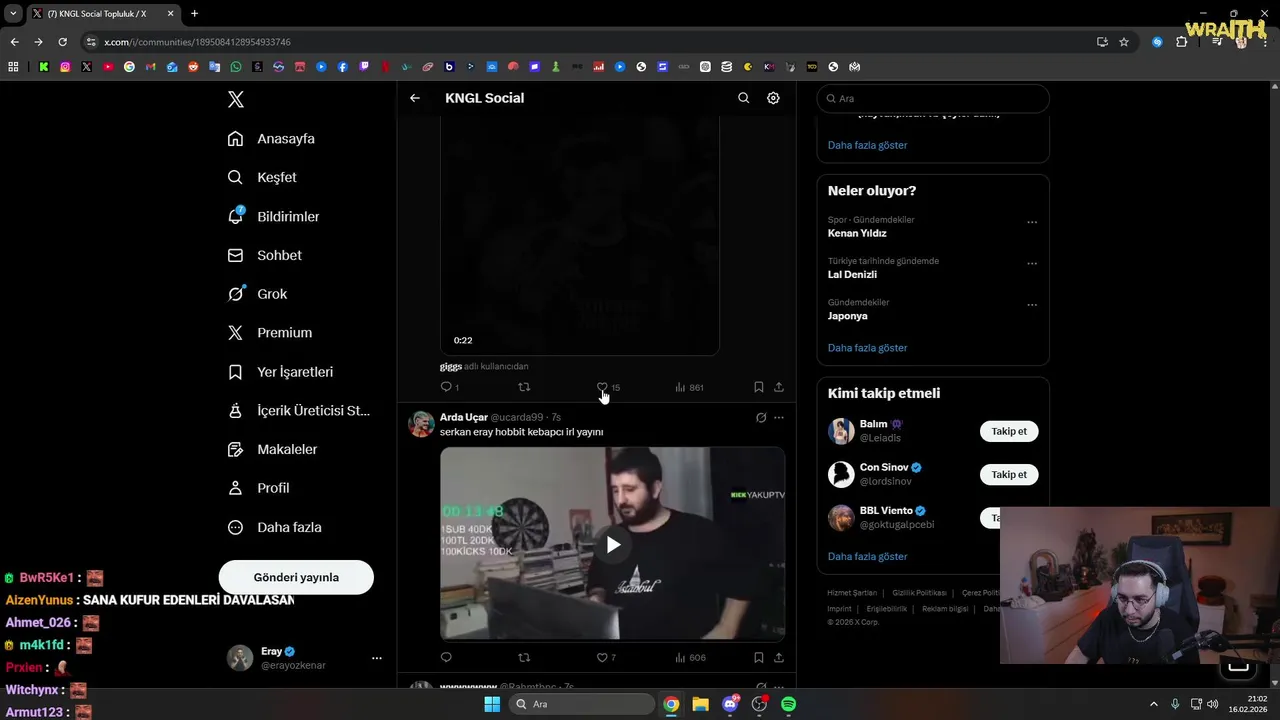The width and height of the screenshot is (1280, 720).
Task: Bookmark the giggs video post
Action: [758, 387]
